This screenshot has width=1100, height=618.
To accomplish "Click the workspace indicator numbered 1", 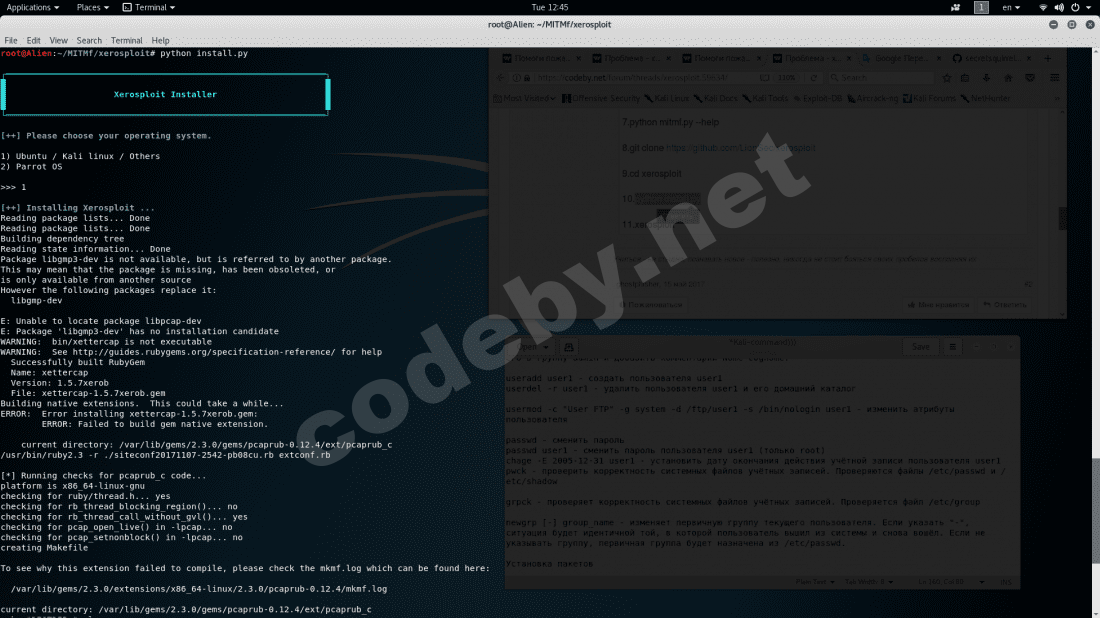I will (981, 7).
